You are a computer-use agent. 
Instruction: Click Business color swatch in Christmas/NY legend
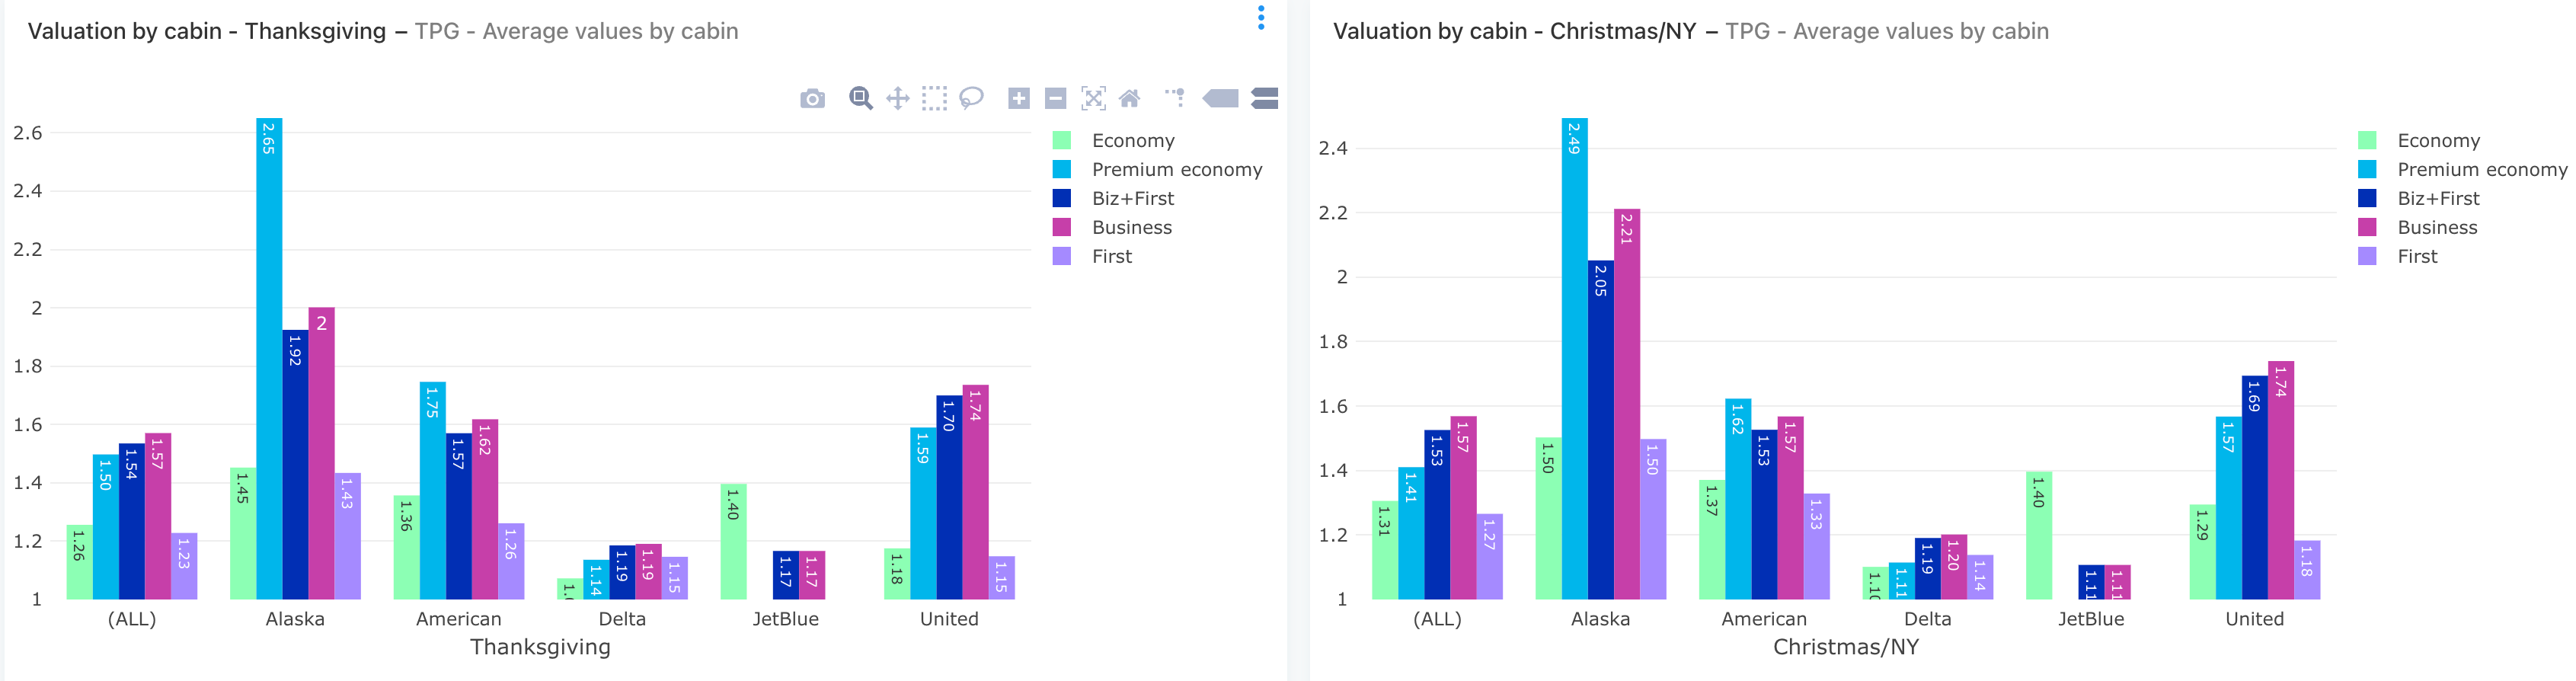point(2367,228)
